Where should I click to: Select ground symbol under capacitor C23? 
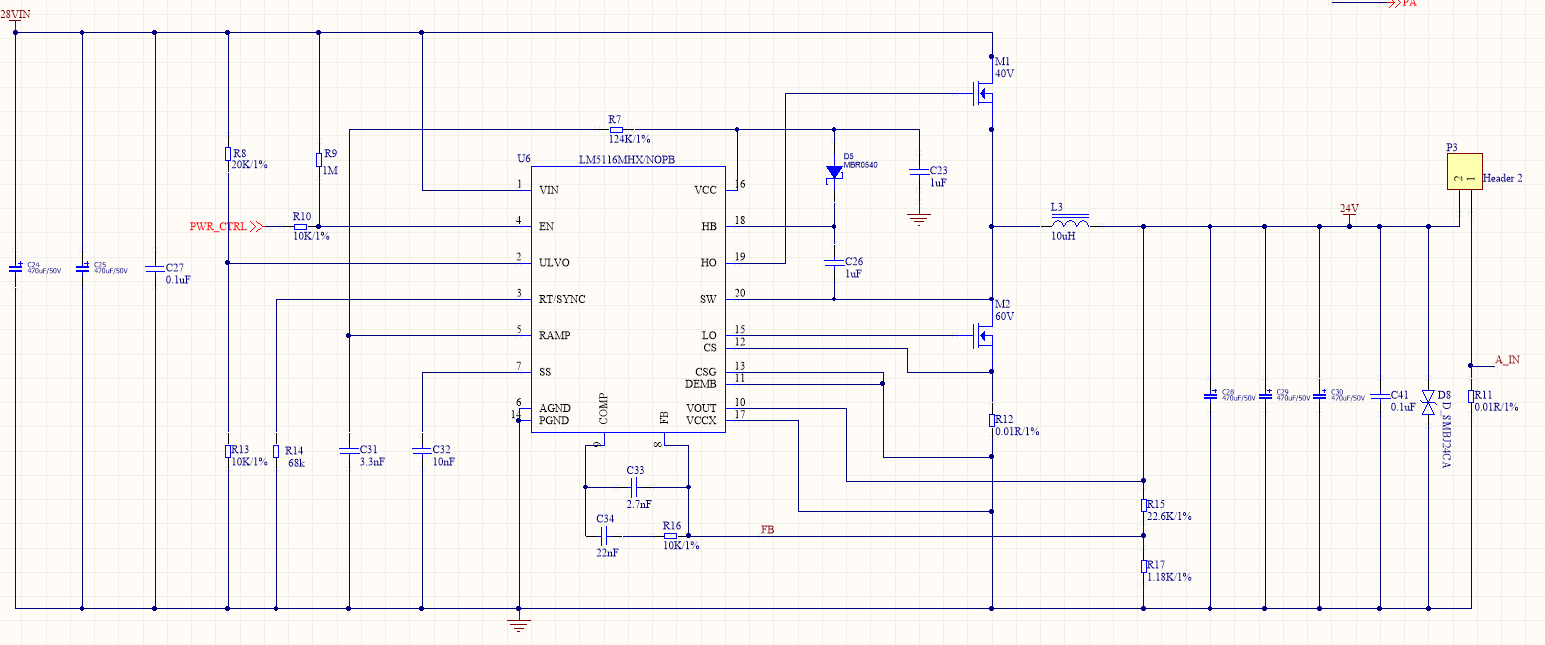click(x=917, y=217)
